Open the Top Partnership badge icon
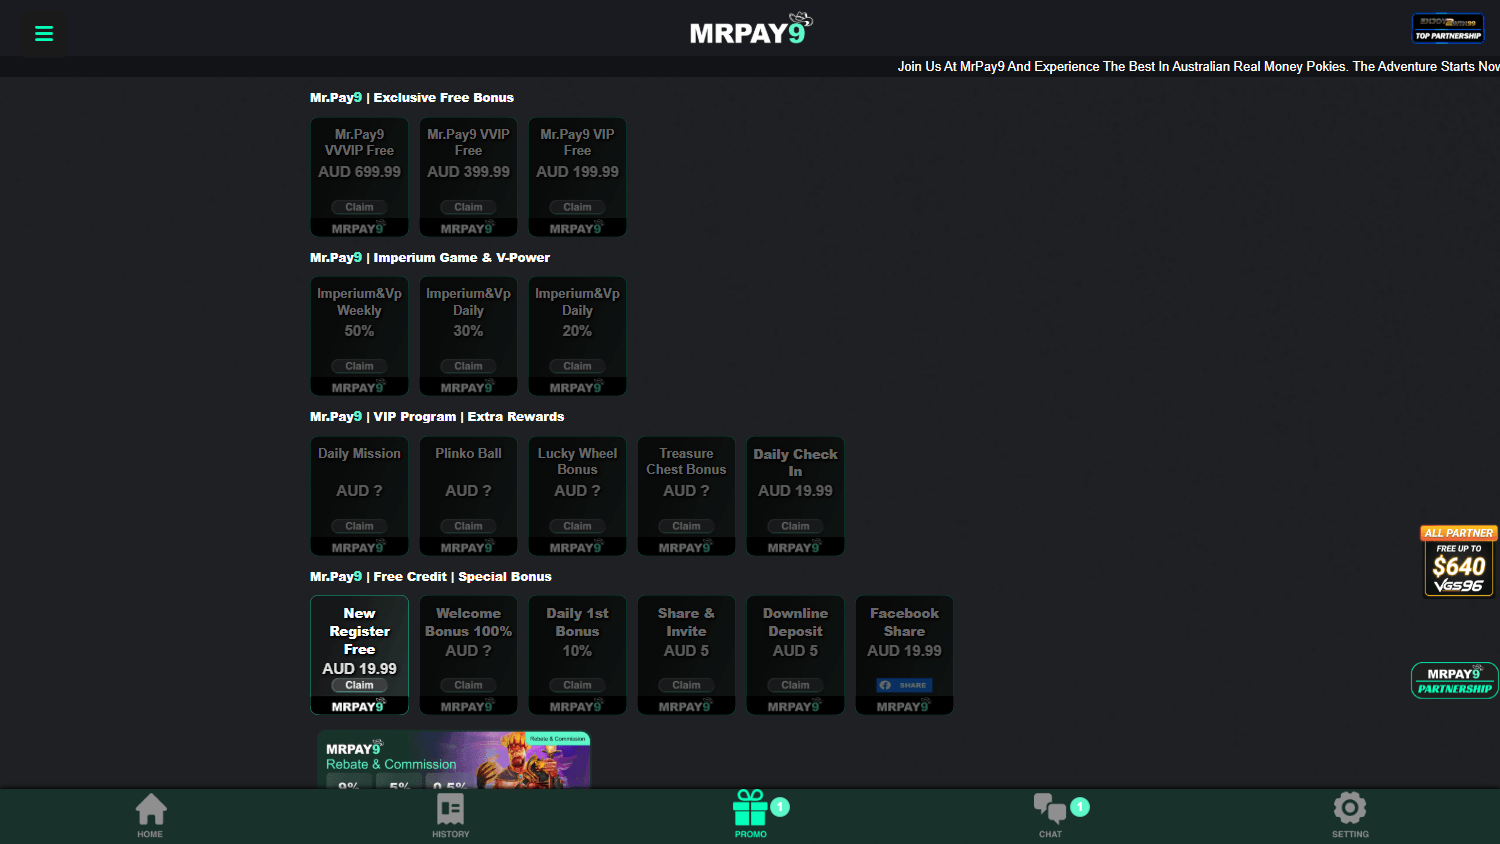Screen dimensions: 1500x844 coord(1448,28)
